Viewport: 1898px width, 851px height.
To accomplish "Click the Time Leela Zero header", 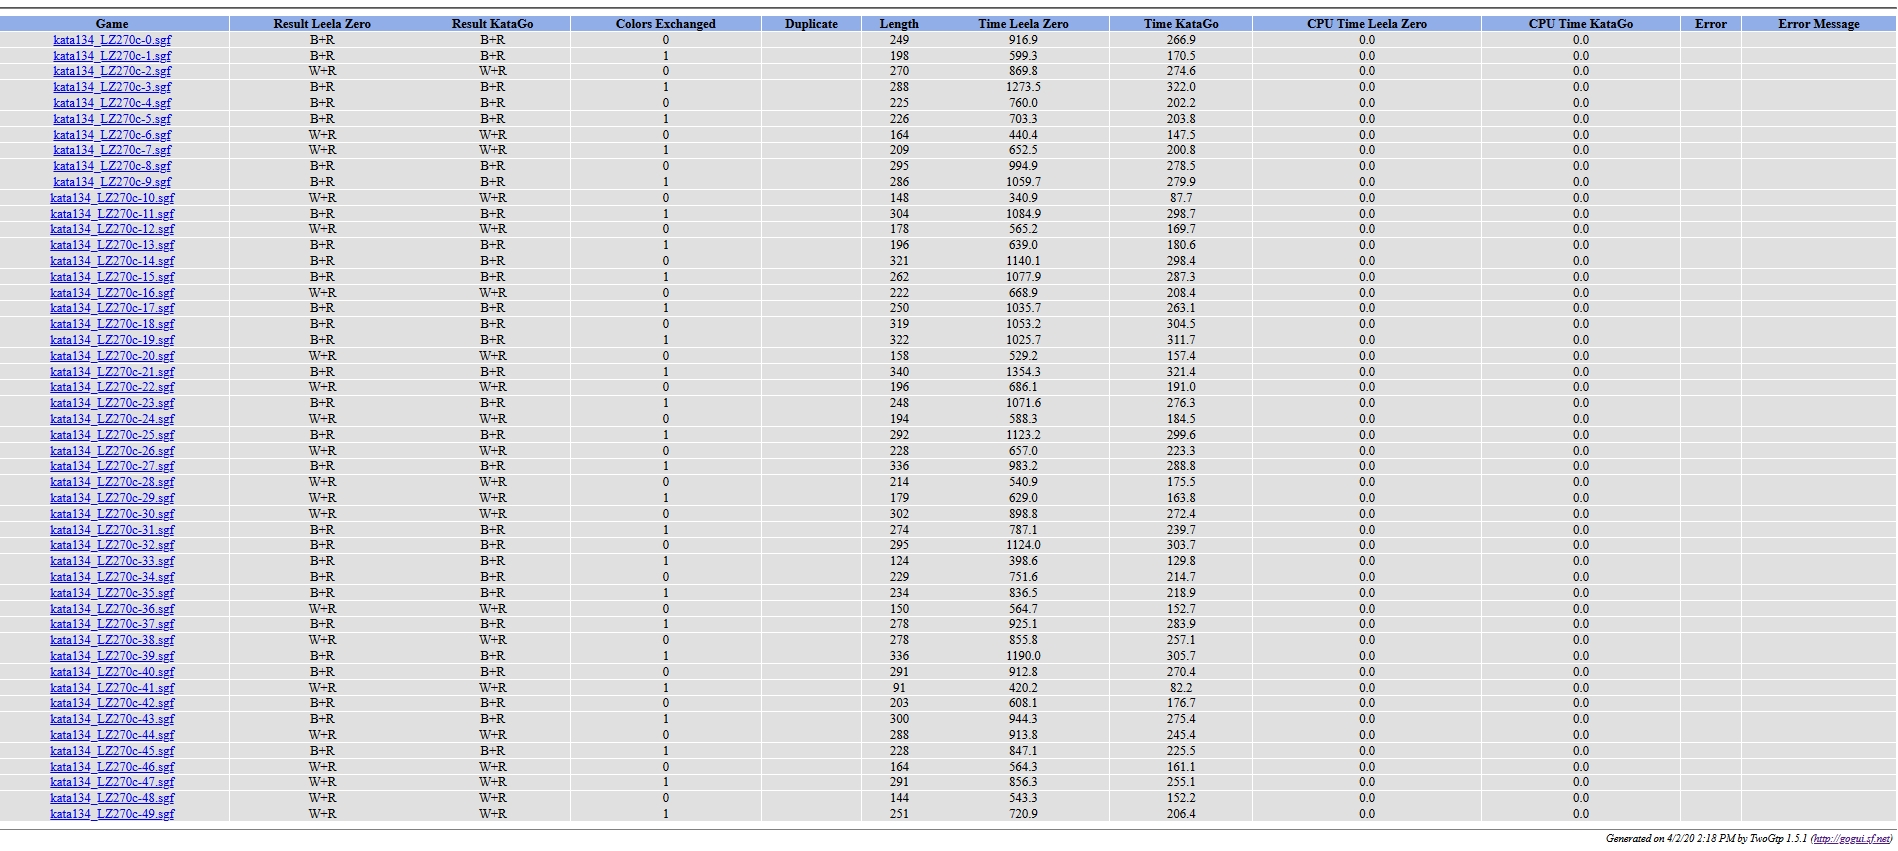I will tap(1023, 24).
